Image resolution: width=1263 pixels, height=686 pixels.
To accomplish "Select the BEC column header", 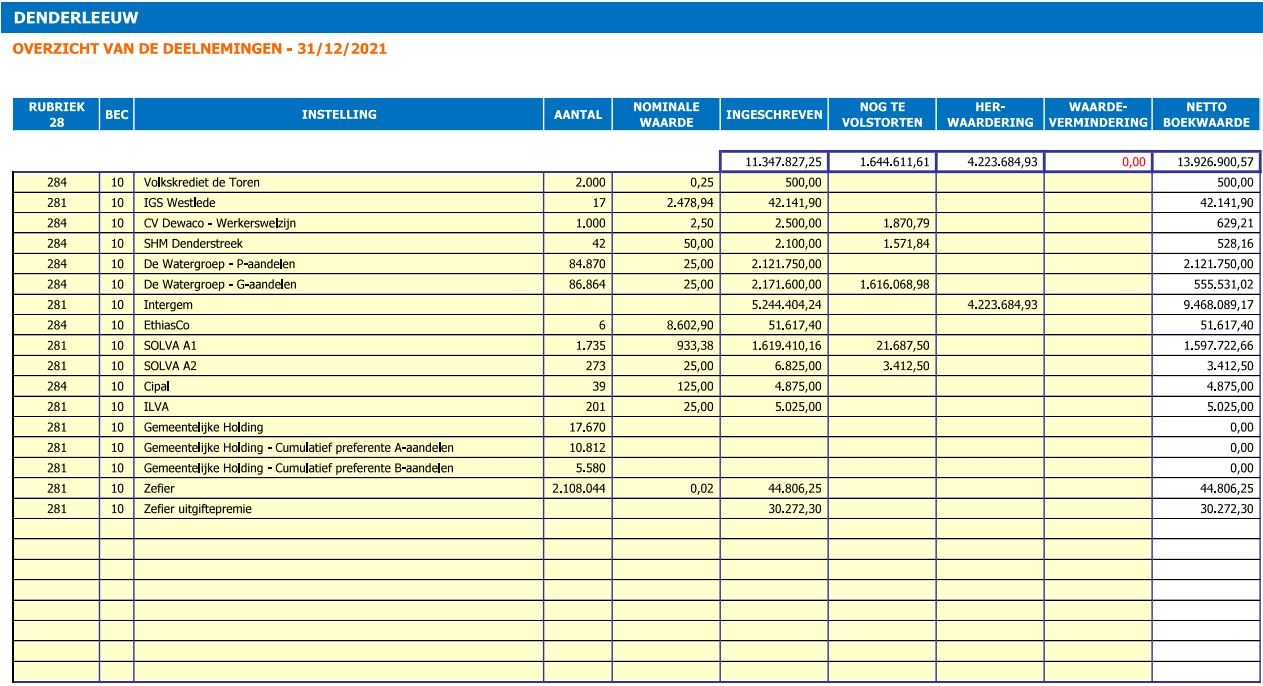I will [116, 114].
